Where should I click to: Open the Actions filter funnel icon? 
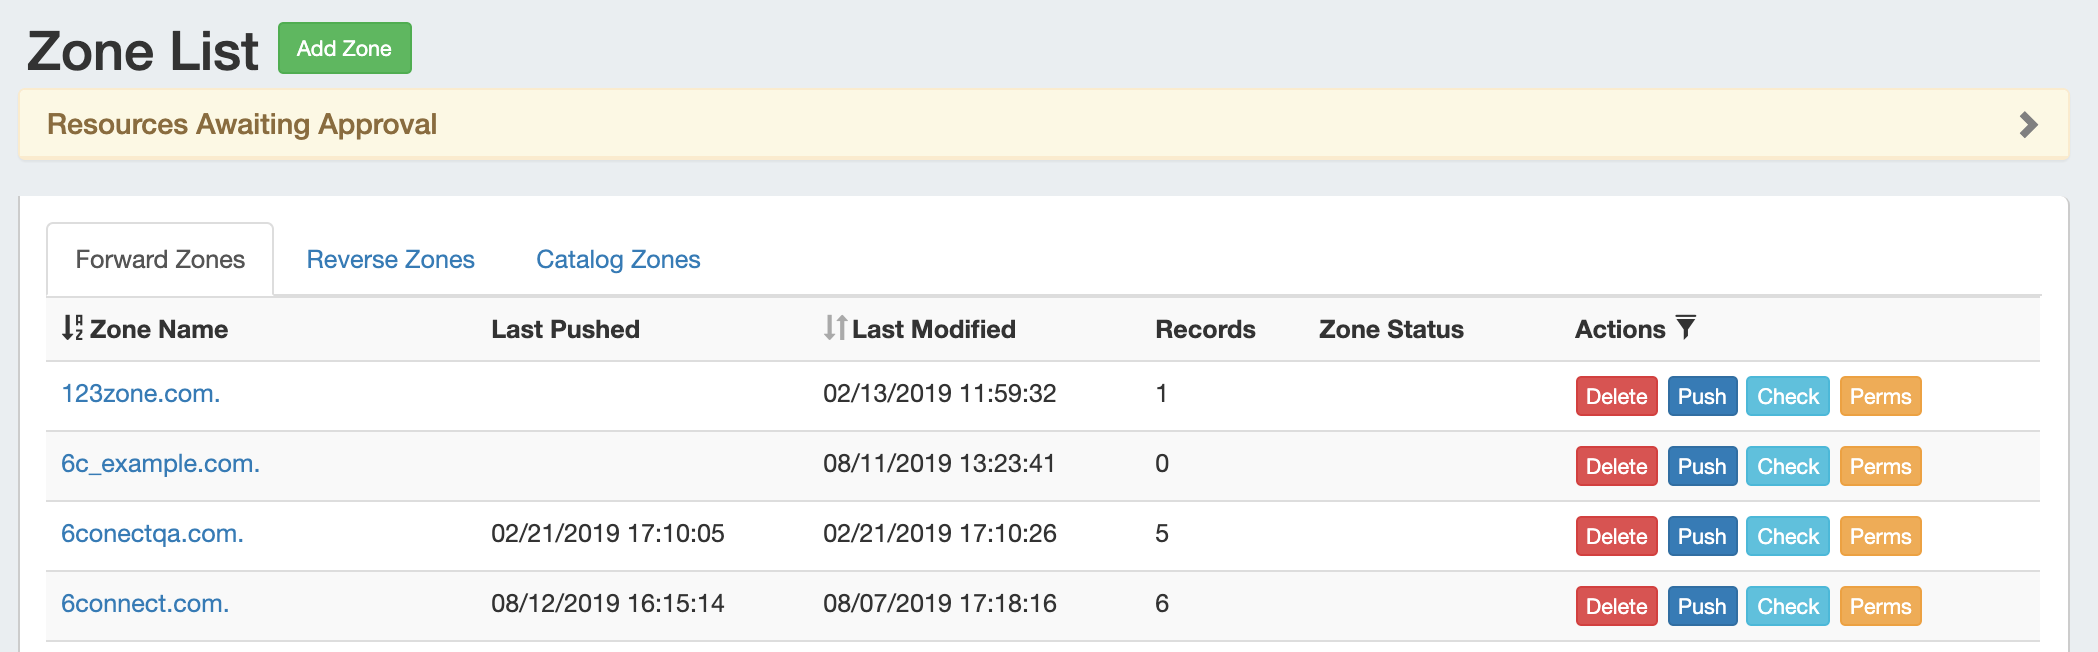click(1686, 327)
